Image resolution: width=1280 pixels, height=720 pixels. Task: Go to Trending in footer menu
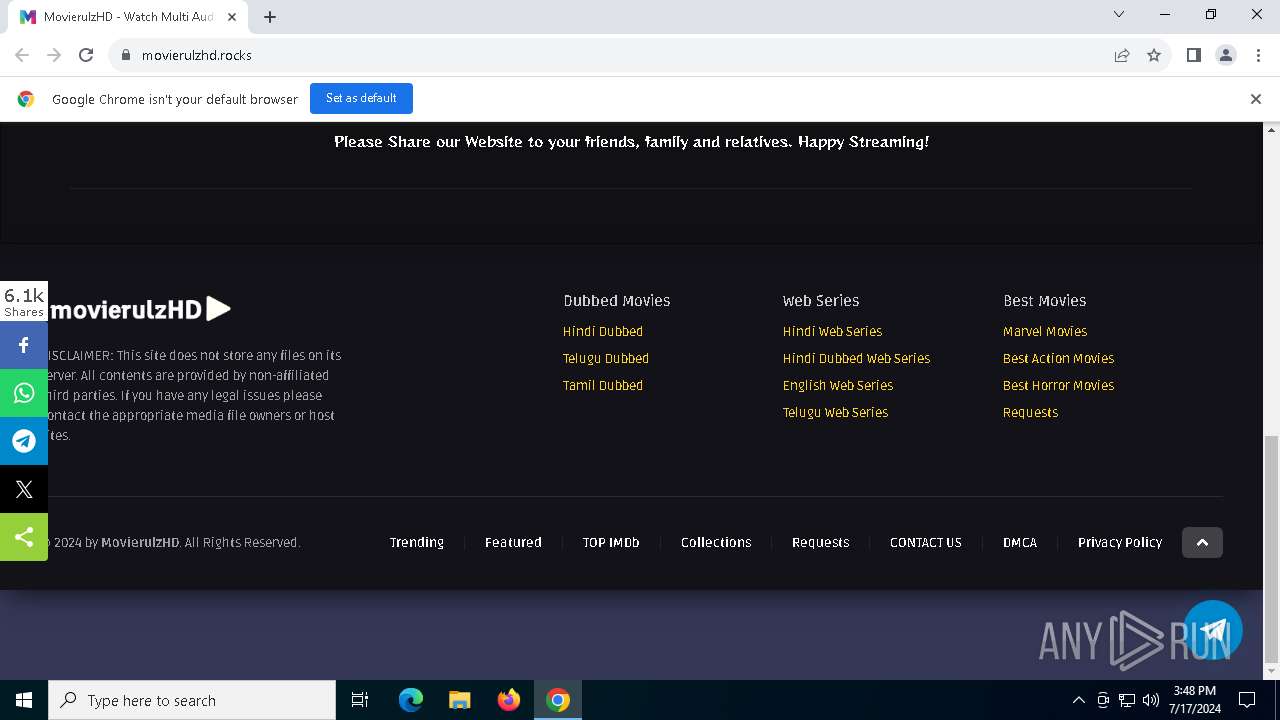(x=417, y=542)
